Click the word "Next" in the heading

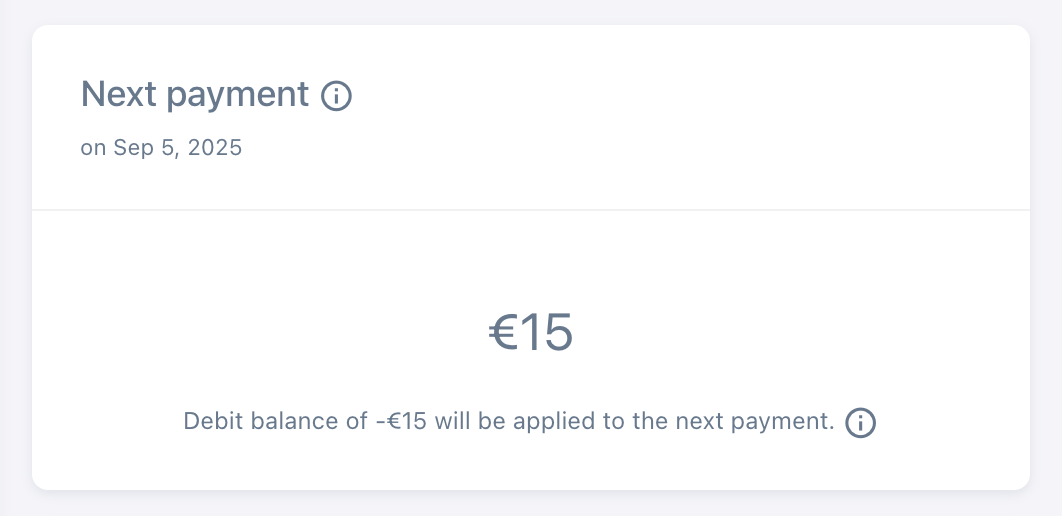pyautogui.click(x=118, y=95)
